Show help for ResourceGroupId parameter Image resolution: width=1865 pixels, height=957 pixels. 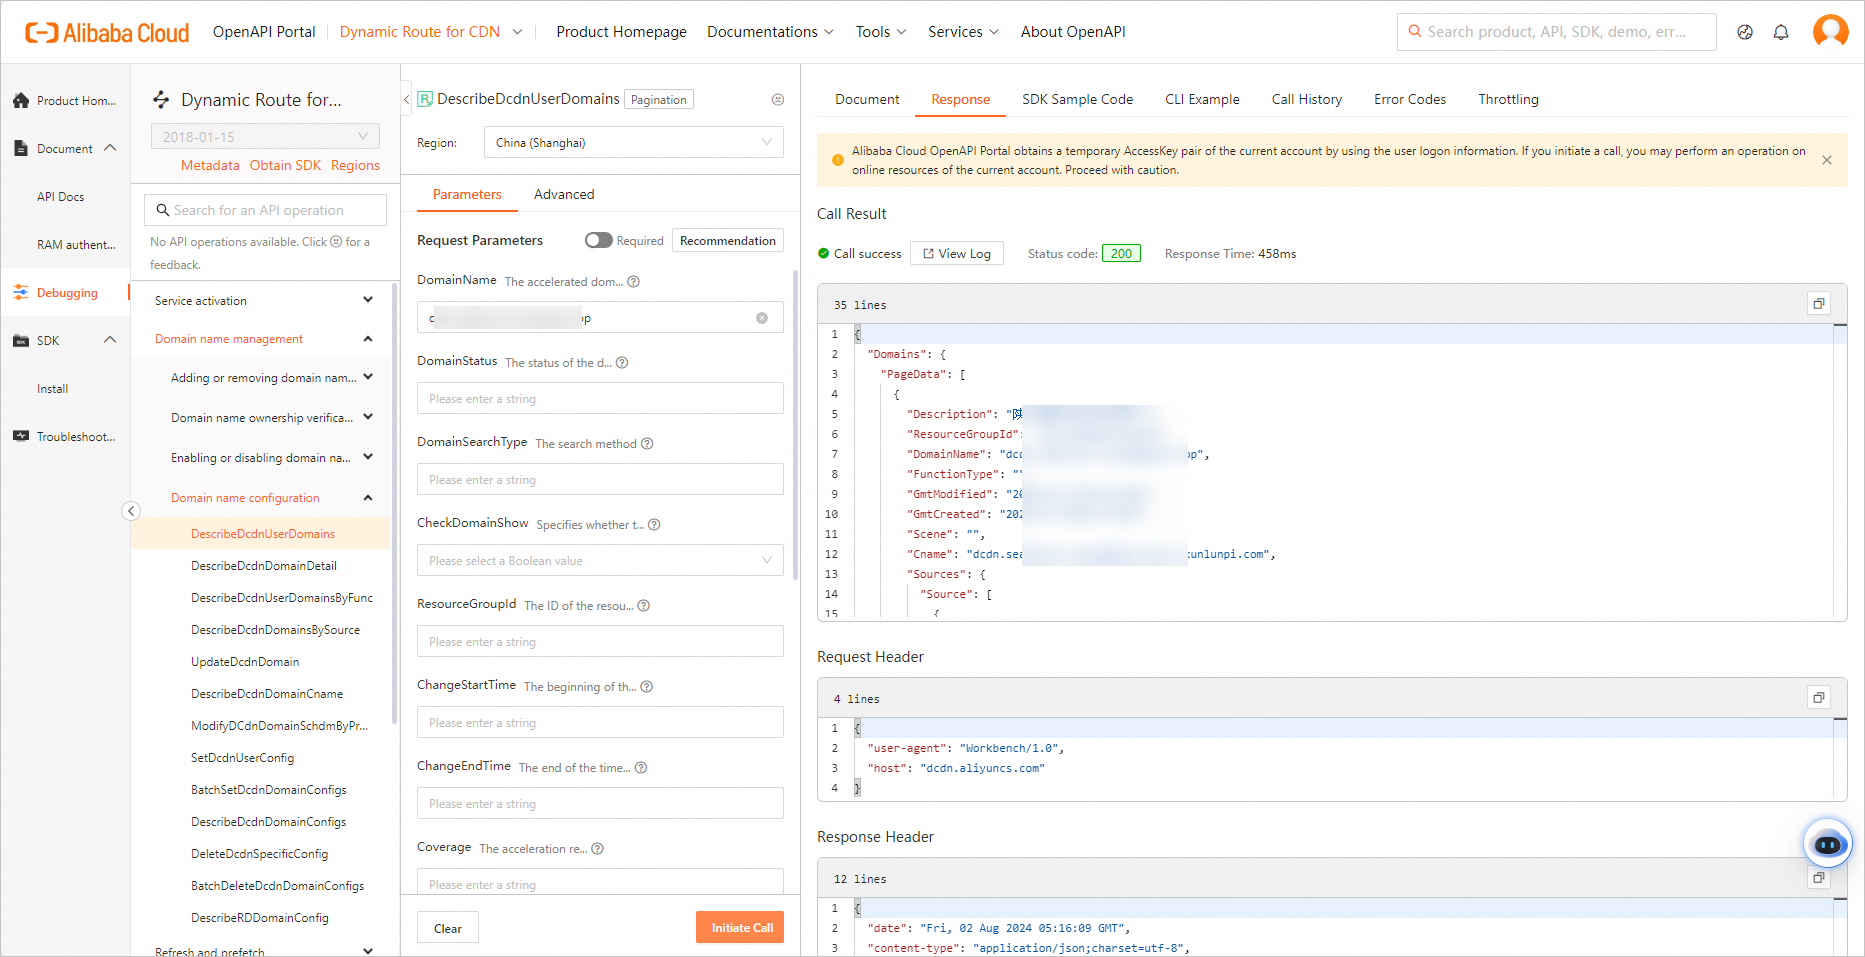click(x=644, y=606)
